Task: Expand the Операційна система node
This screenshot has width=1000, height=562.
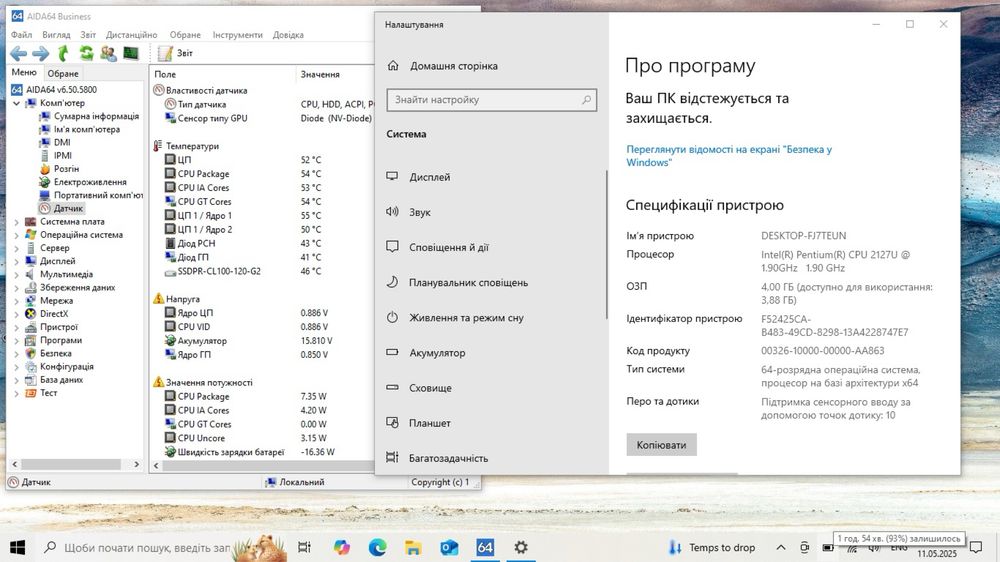Action: pos(17,235)
